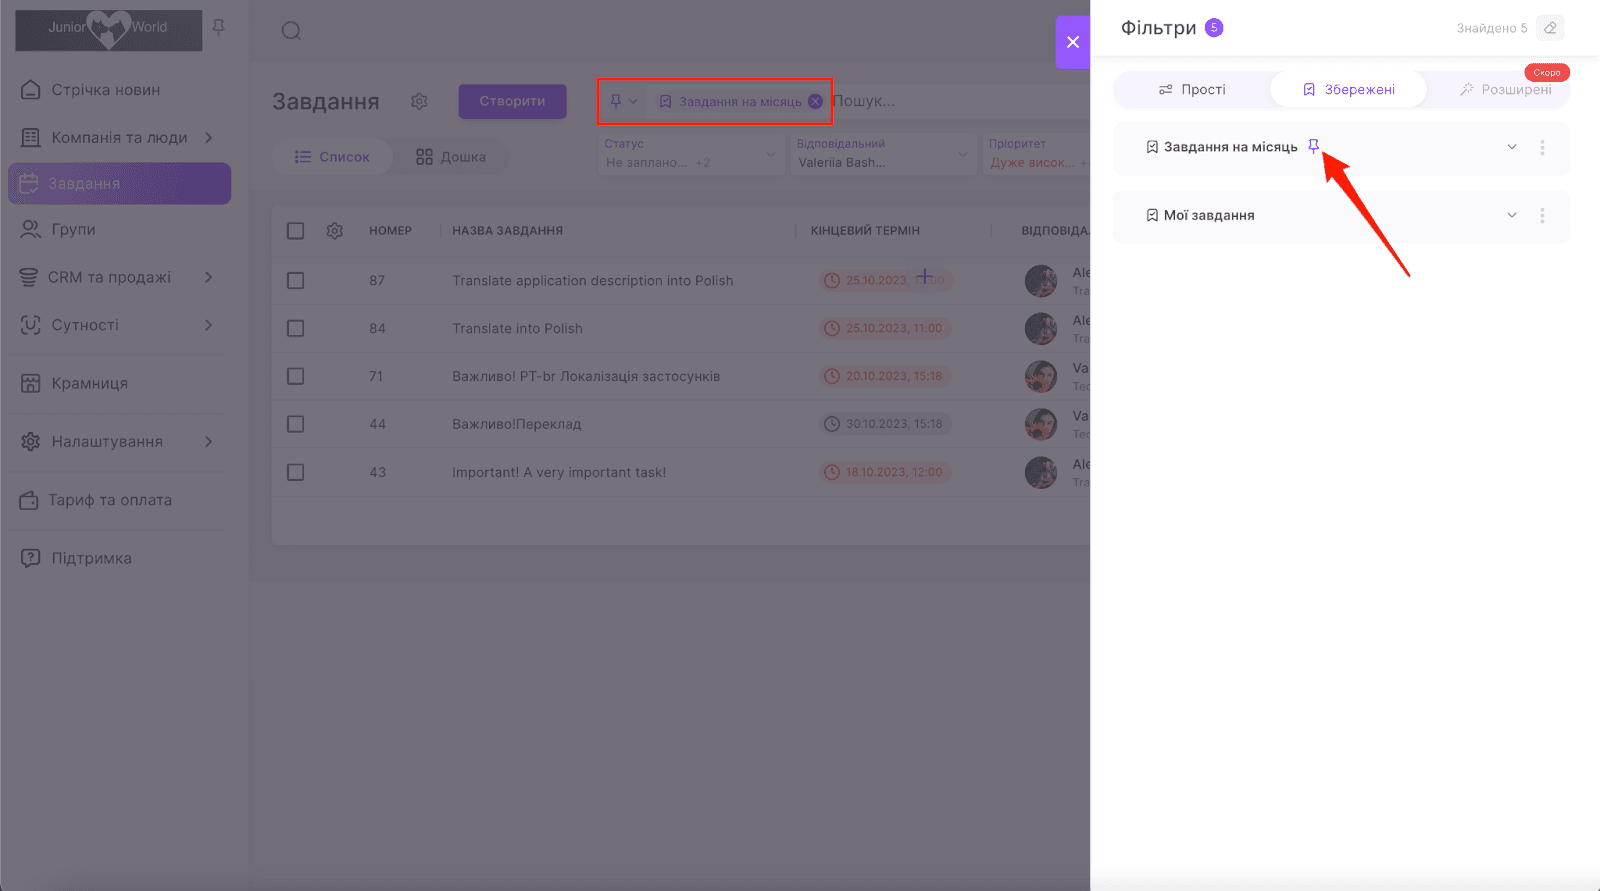This screenshot has height=891, width=1600.
Task: Open the search magnifier icon in header
Action: click(x=291, y=31)
